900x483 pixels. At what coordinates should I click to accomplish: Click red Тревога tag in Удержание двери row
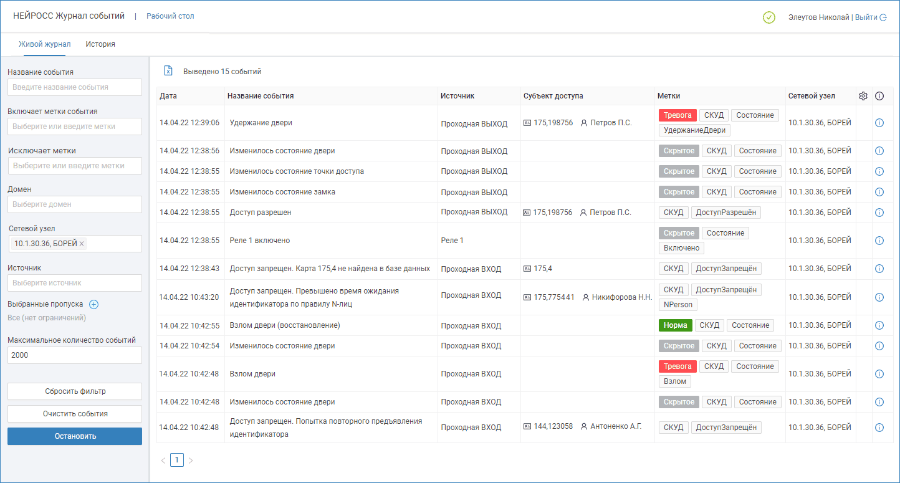pos(677,115)
